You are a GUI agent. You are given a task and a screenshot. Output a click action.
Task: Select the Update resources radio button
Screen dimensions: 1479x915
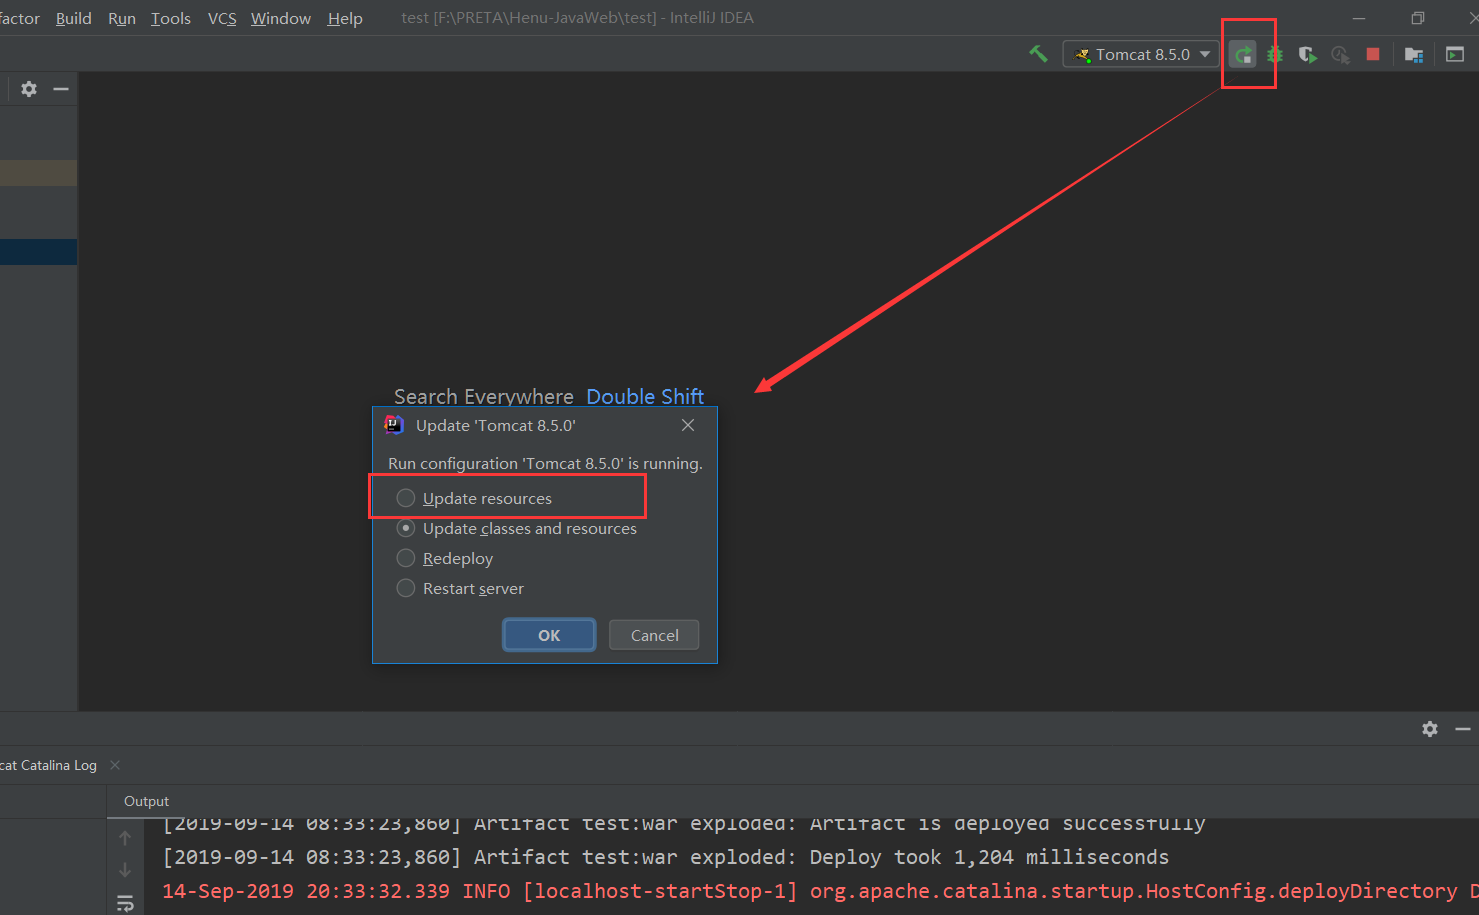click(x=405, y=497)
